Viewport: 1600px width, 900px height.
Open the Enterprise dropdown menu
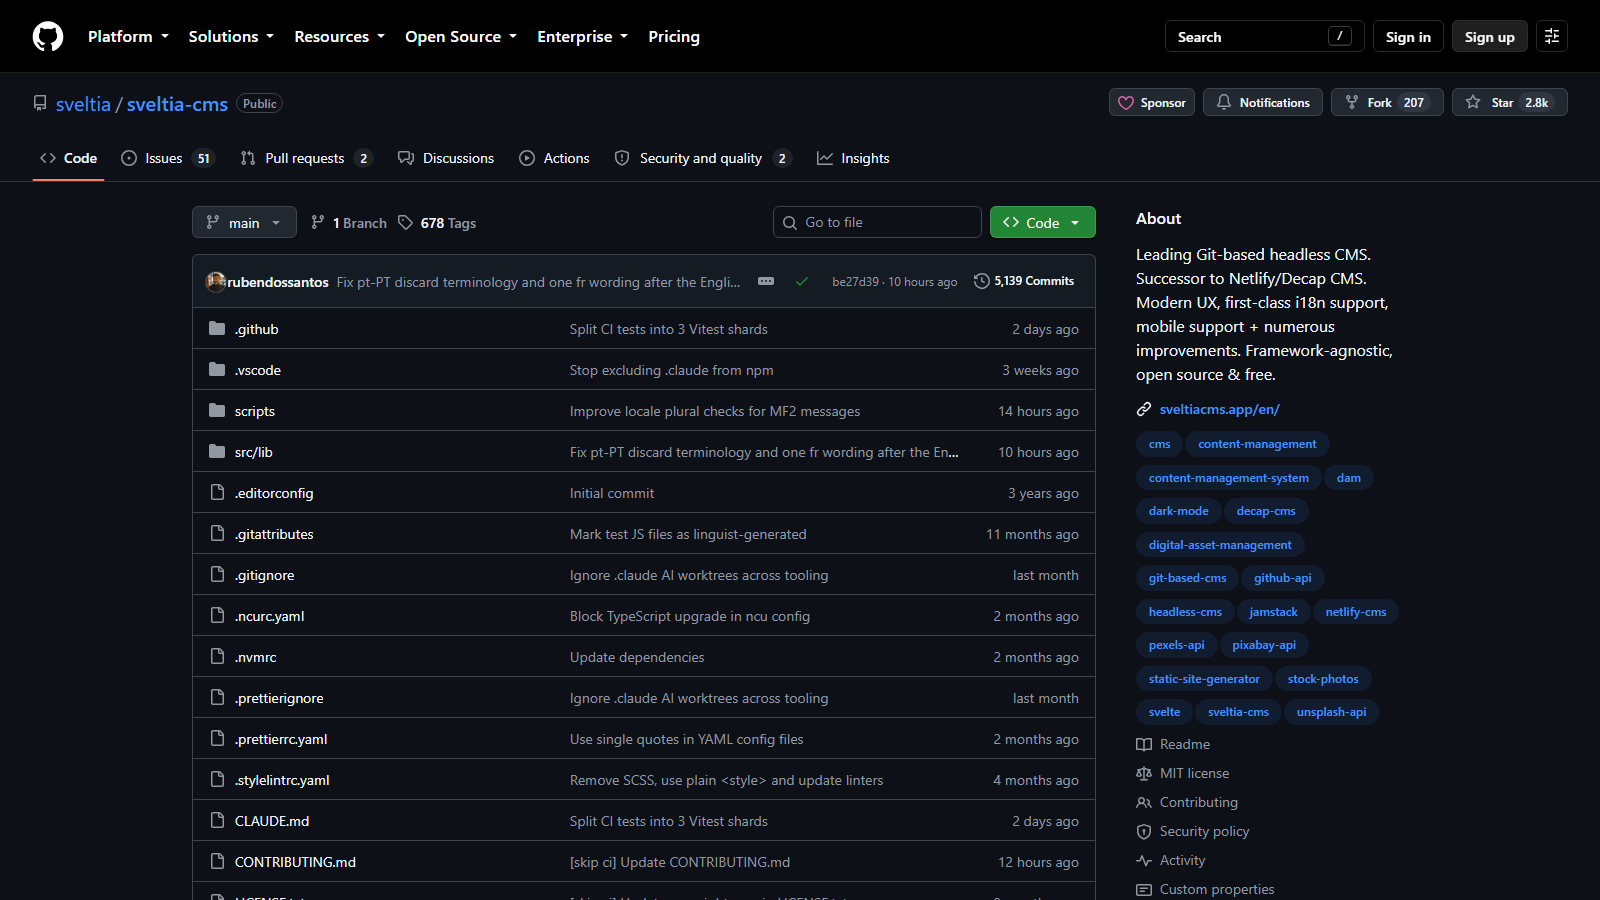[582, 37]
